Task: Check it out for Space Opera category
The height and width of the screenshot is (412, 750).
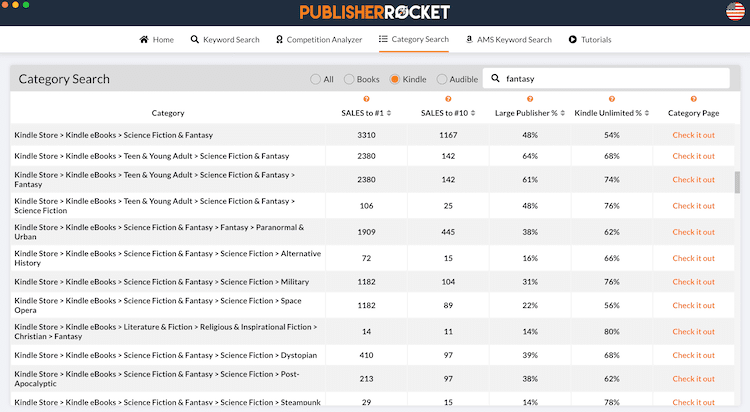Action: [x=693, y=306]
